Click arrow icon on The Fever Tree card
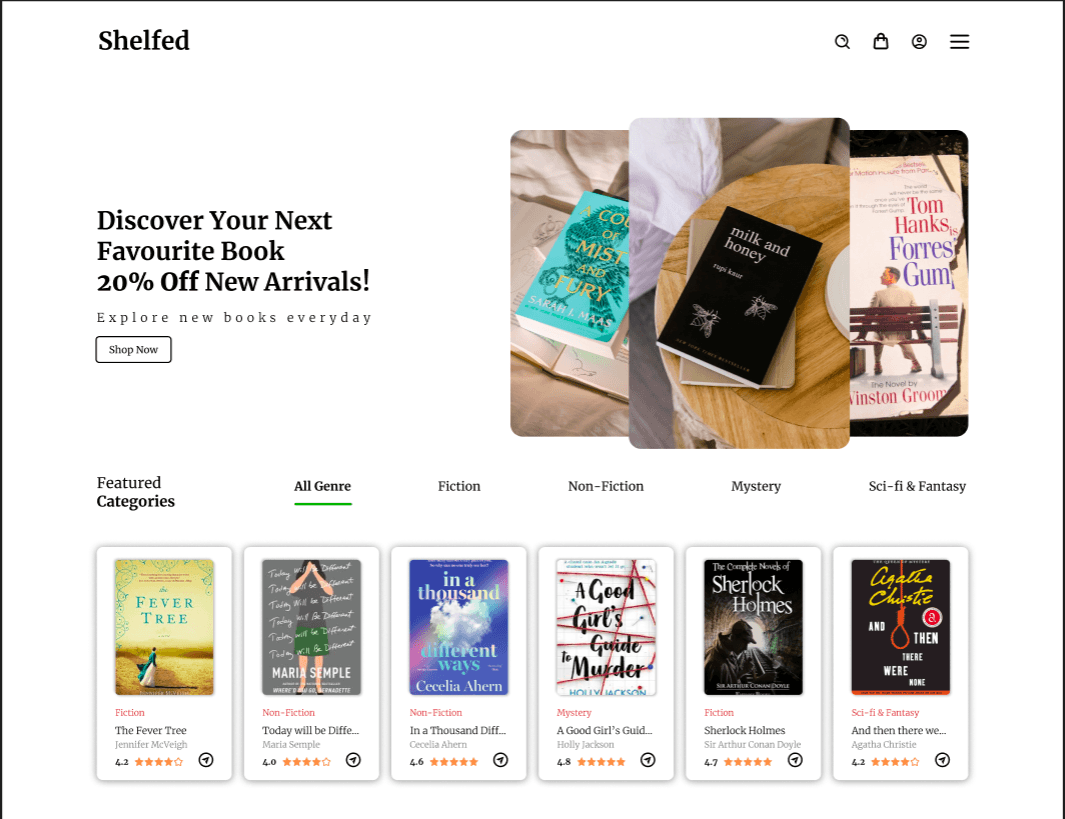The width and height of the screenshot is (1065, 819). pyautogui.click(x=206, y=760)
